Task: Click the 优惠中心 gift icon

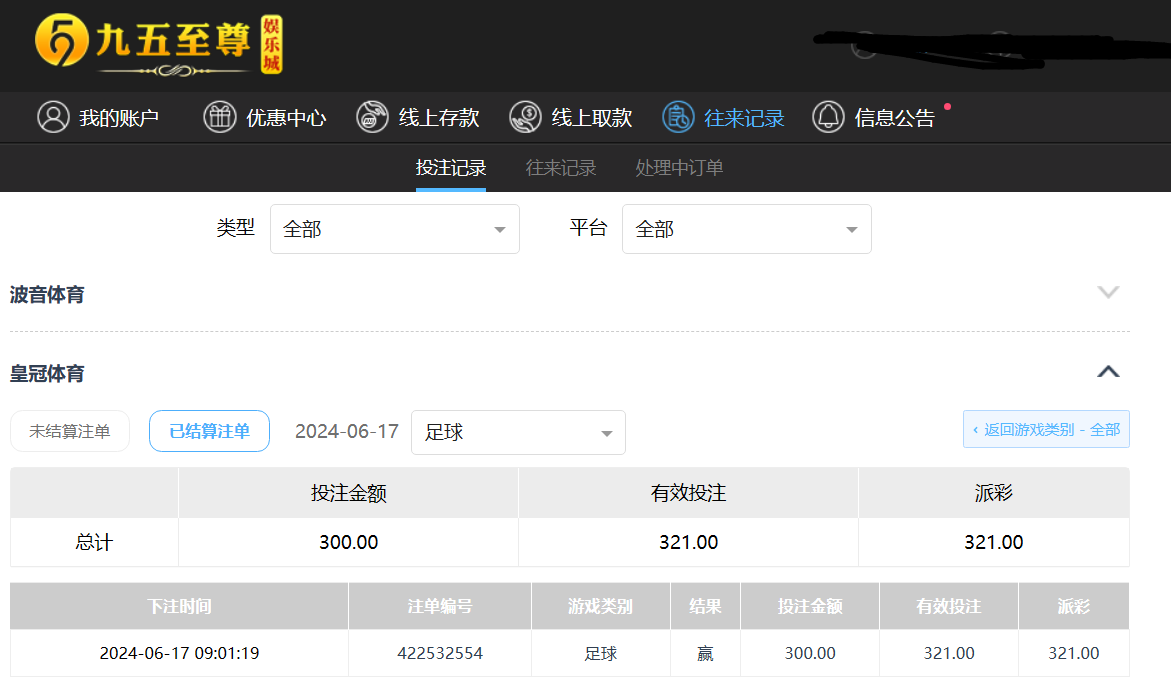Action: click(220, 117)
